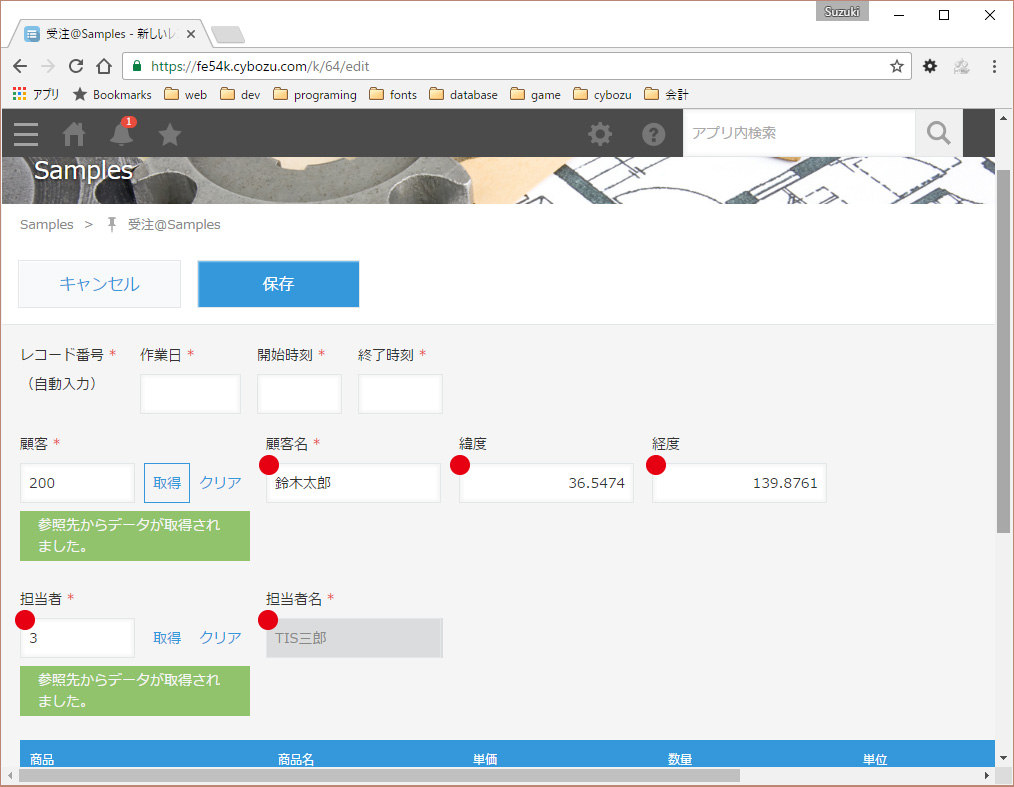Go forward in browser history
This screenshot has height=787, width=1014.
pos(48,66)
